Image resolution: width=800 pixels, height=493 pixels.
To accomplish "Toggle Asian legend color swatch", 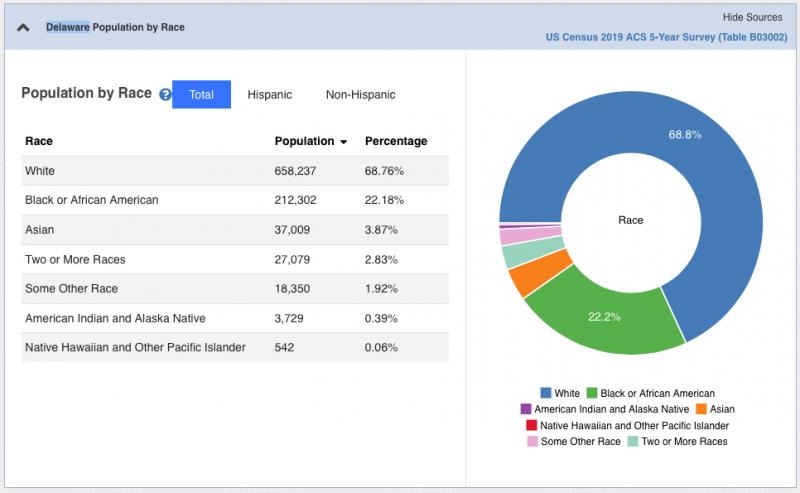I will click(x=700, y=409).
